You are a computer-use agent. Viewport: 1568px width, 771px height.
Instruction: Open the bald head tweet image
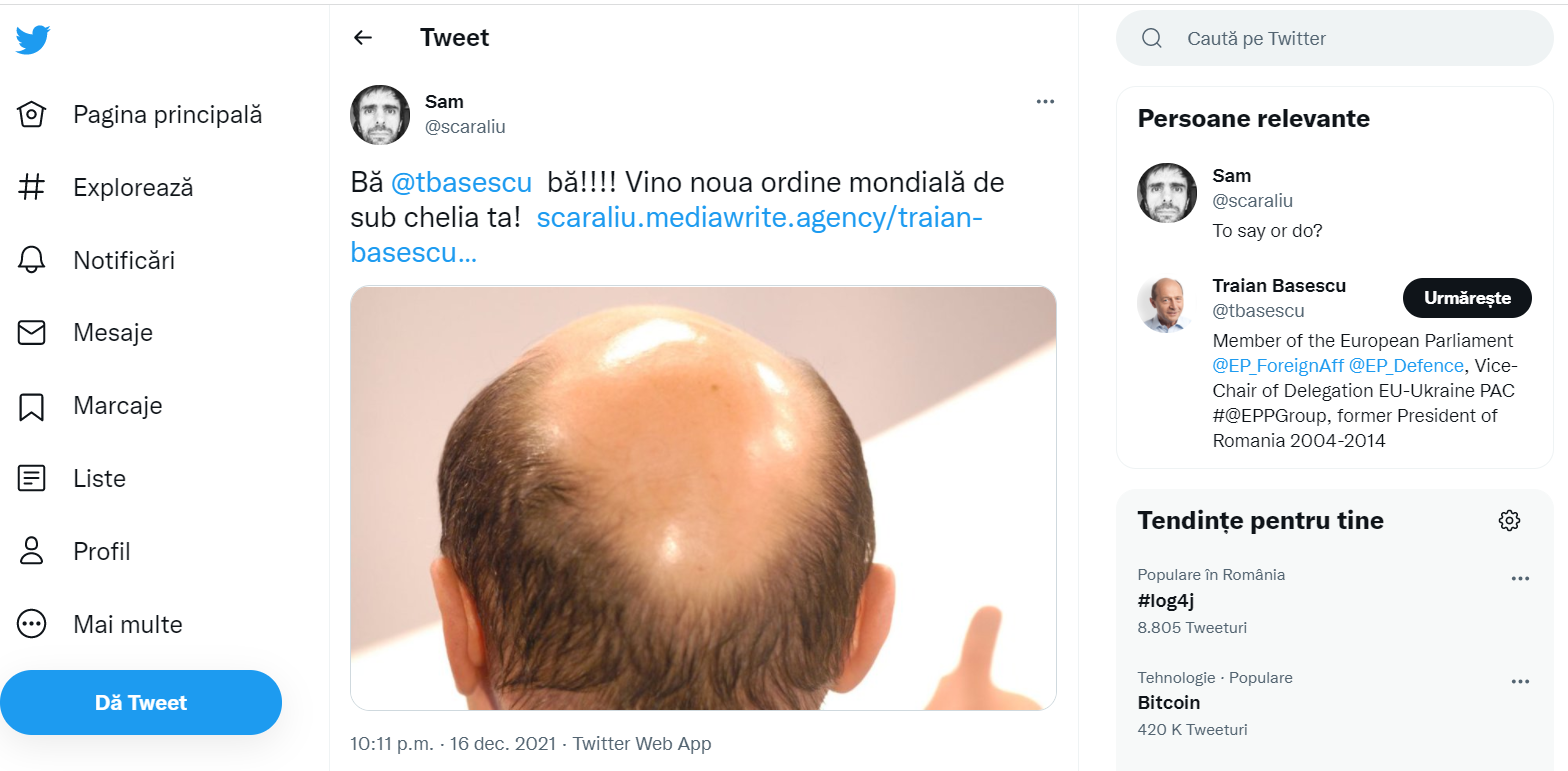[703, 498]
